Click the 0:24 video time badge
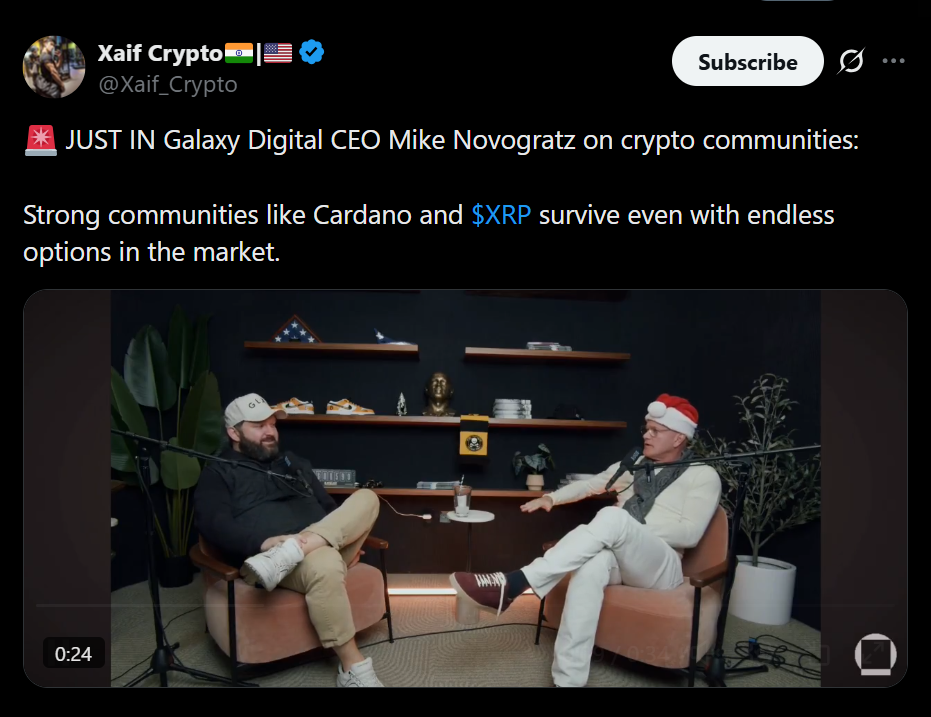The height and width of the screenshot is (717, 931). (74, 653)
